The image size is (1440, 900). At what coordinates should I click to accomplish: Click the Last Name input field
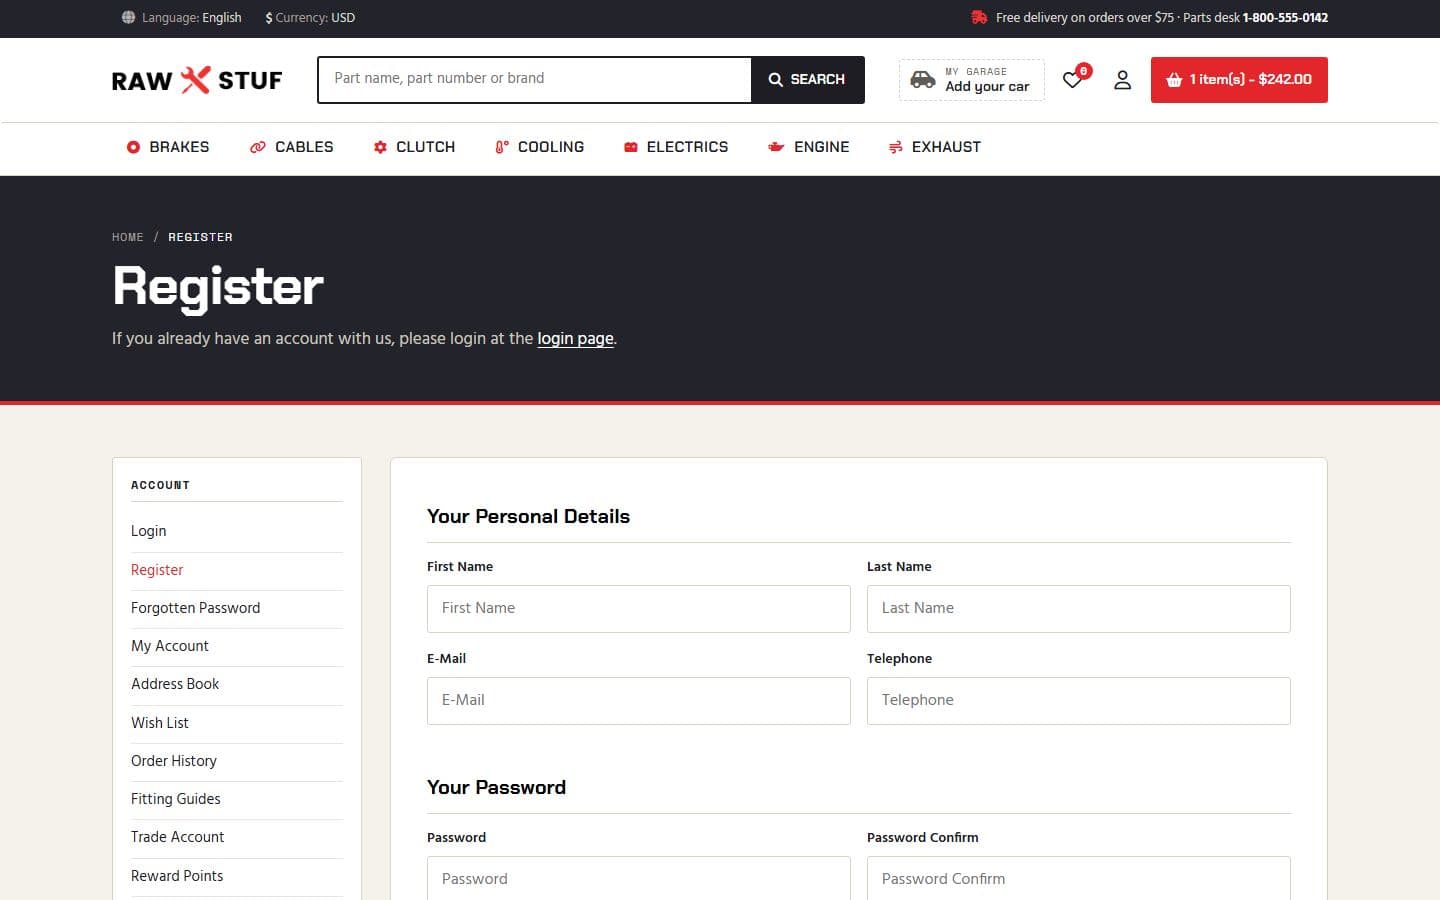(1079, 609)
